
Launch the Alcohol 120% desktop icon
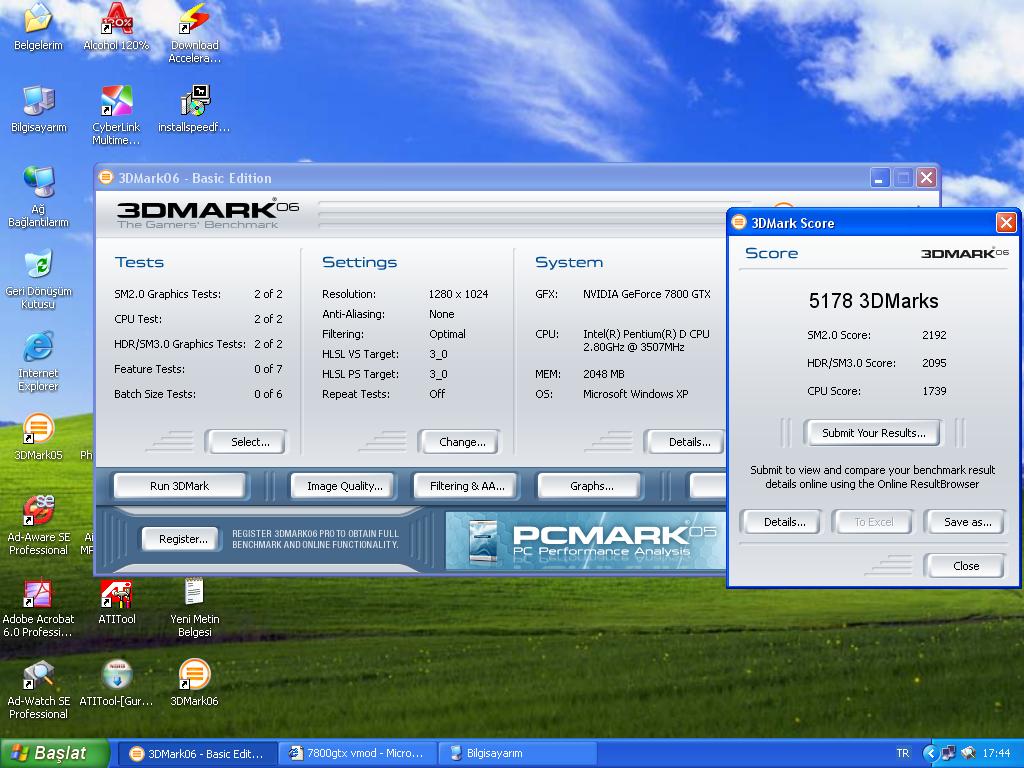pyautogui.click(x=116, y=20)
